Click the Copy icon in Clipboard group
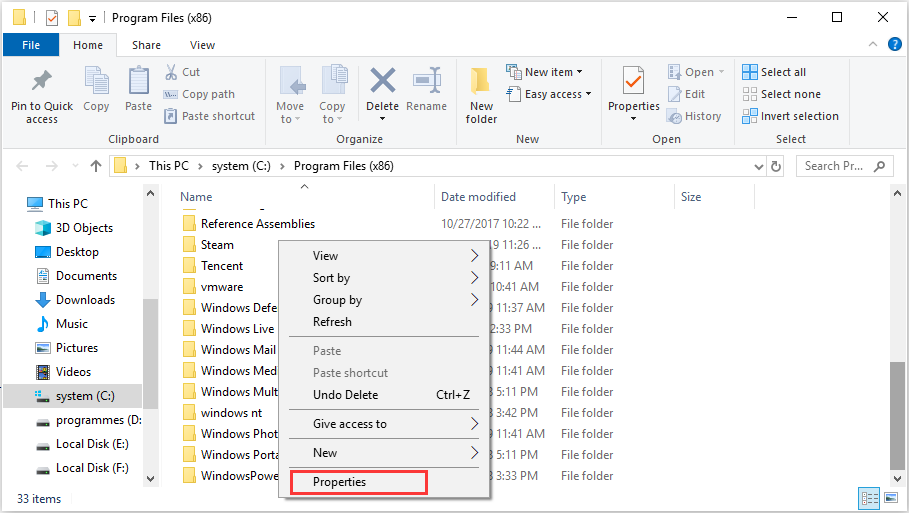 (x=96, y=82)
